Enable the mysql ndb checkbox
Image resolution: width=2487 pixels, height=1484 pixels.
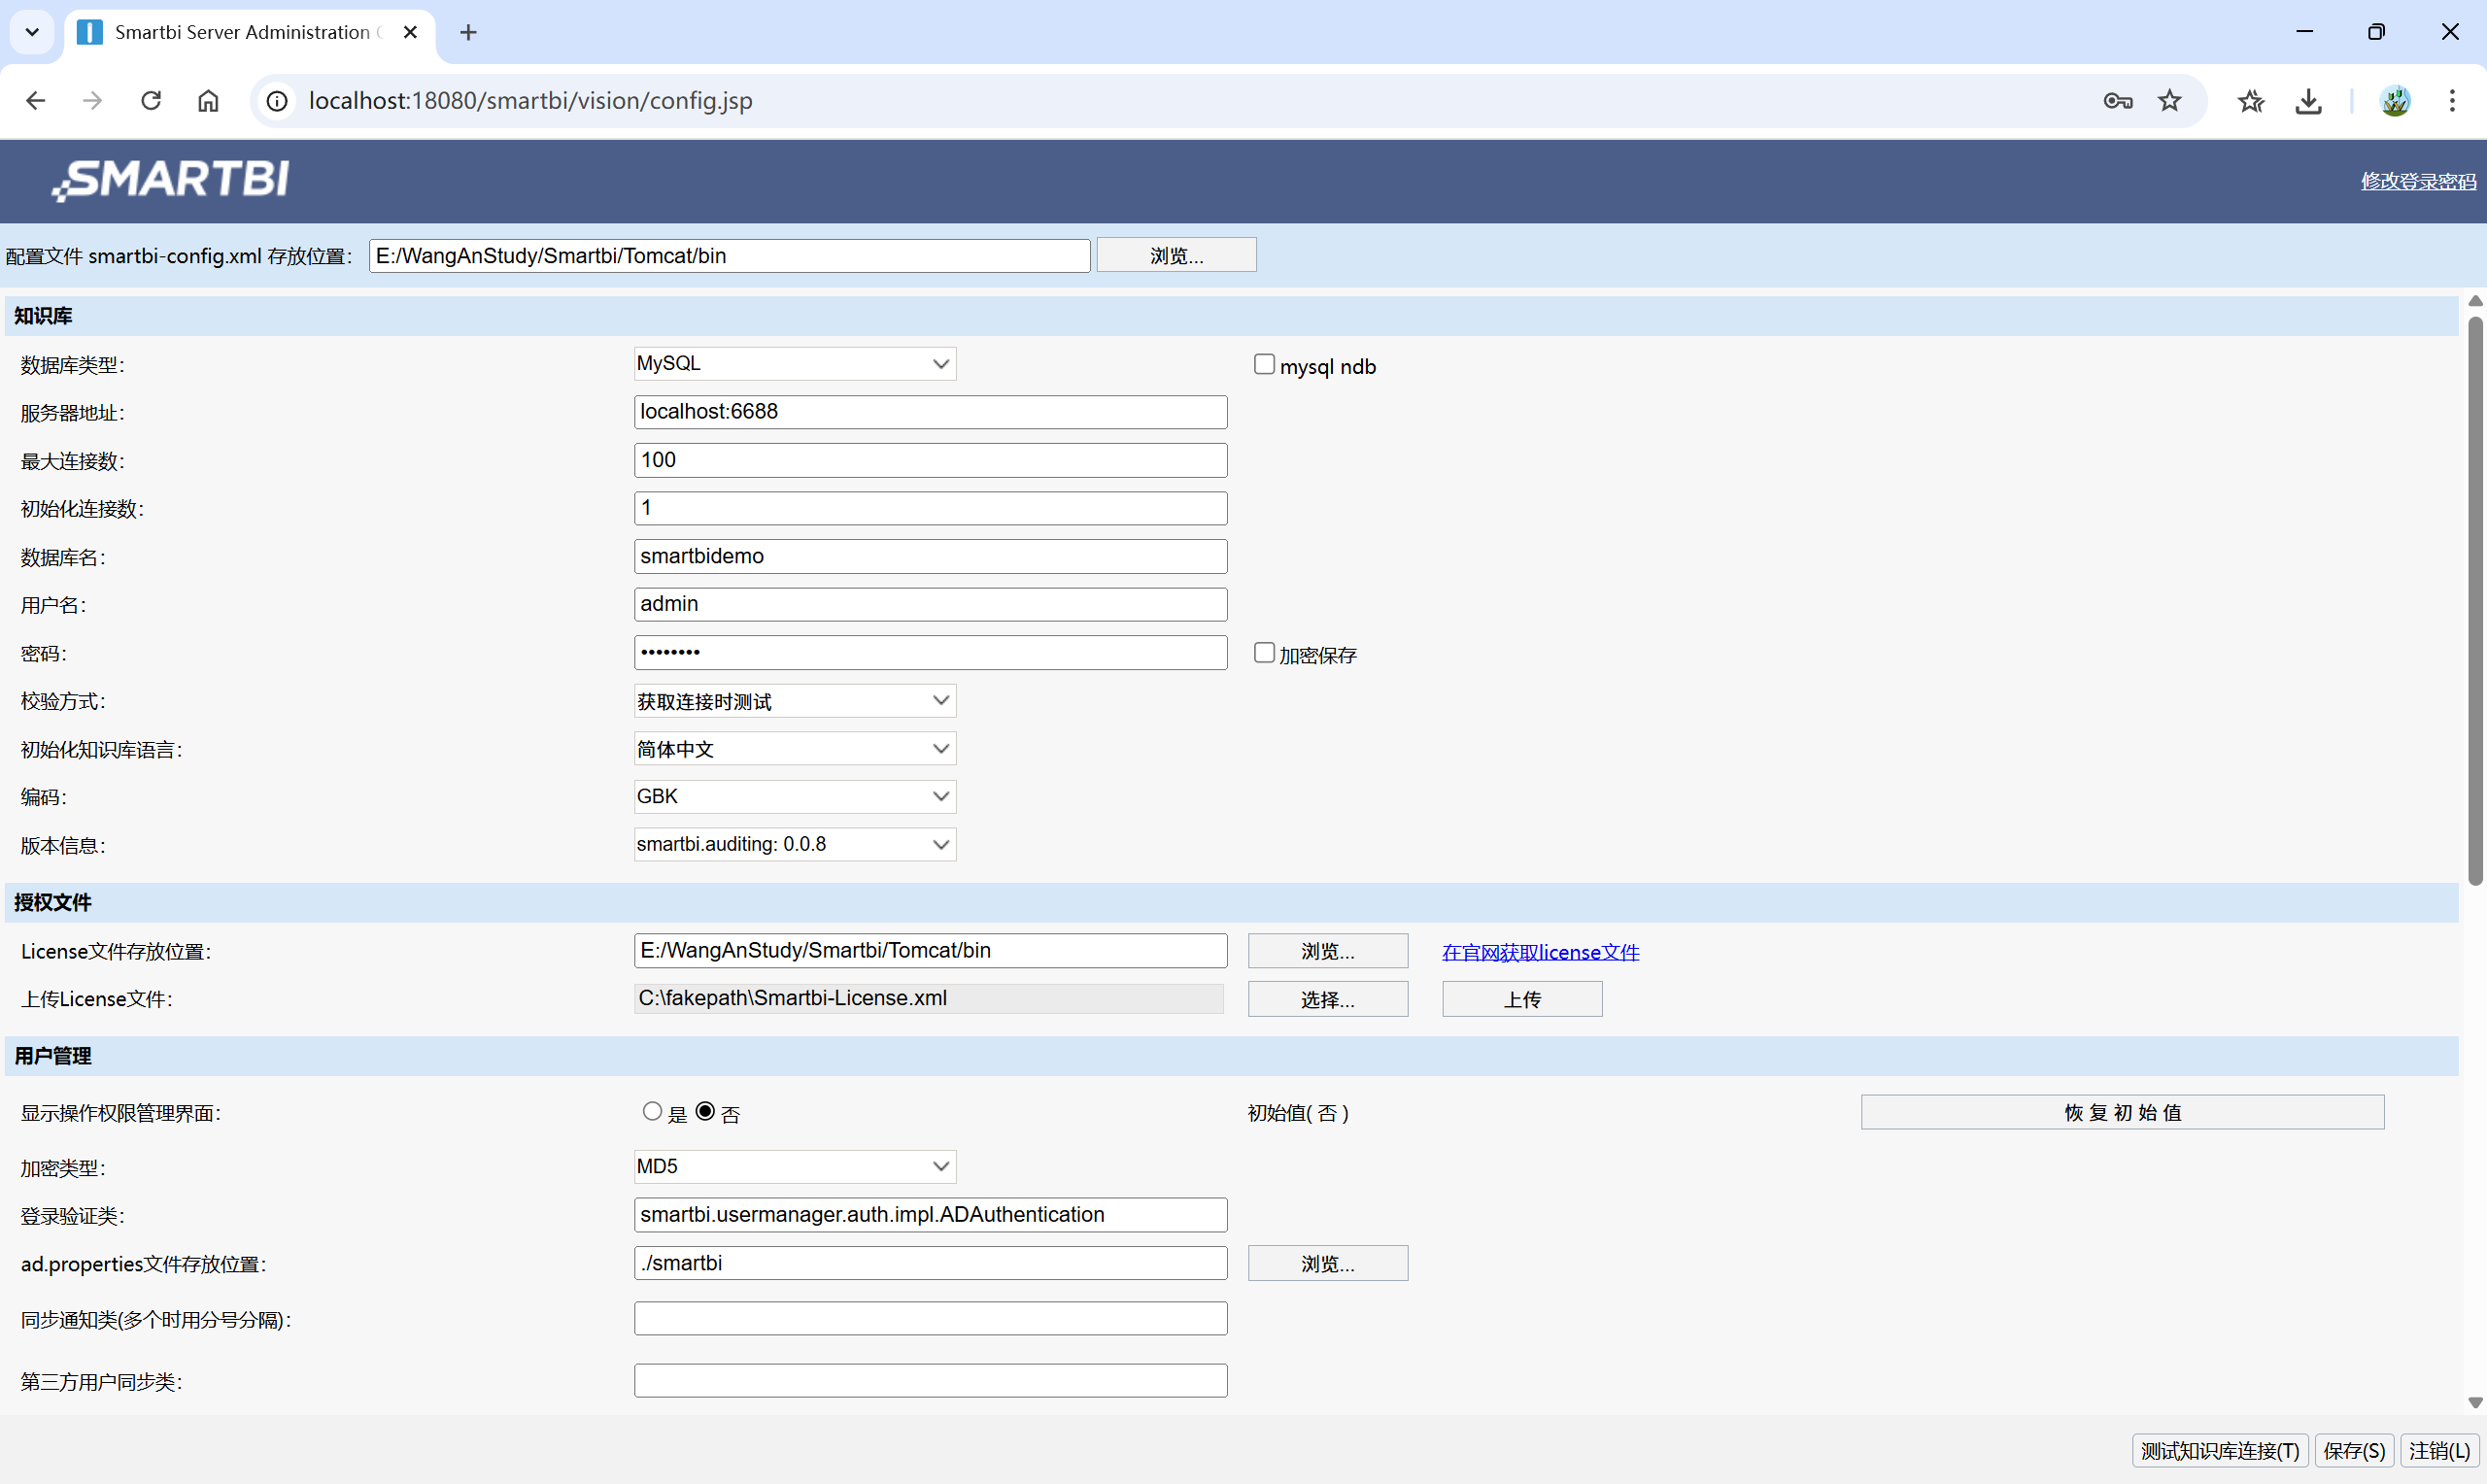1263,363
